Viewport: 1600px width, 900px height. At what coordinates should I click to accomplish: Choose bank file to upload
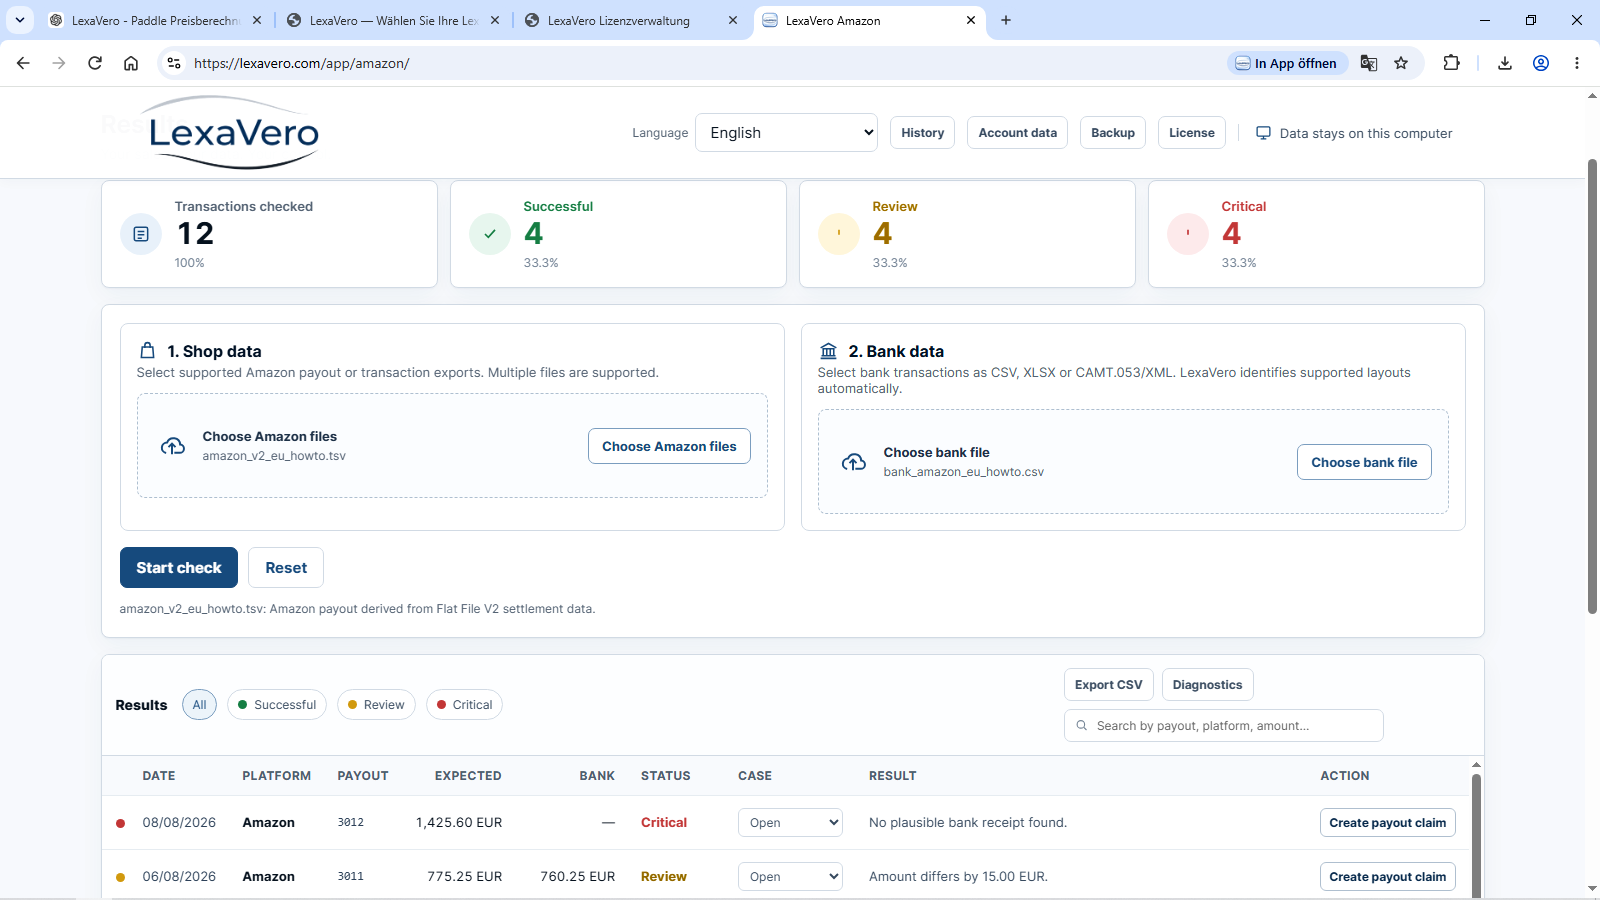[x=1364, y=462]
